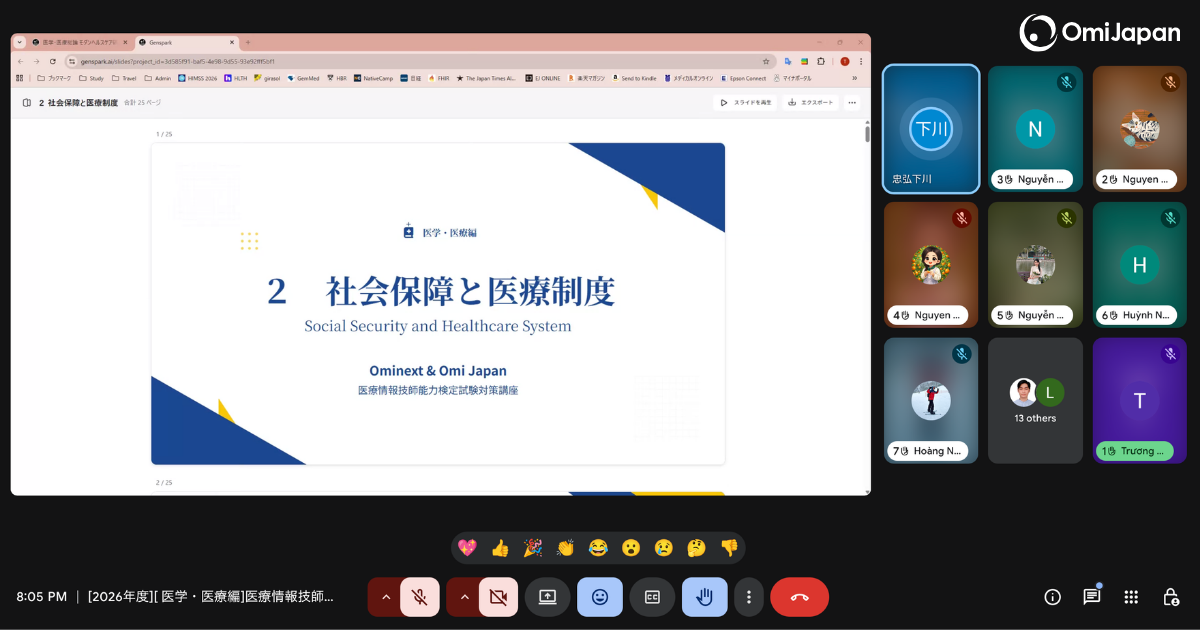Click the Chrome address bar URL

420,61
